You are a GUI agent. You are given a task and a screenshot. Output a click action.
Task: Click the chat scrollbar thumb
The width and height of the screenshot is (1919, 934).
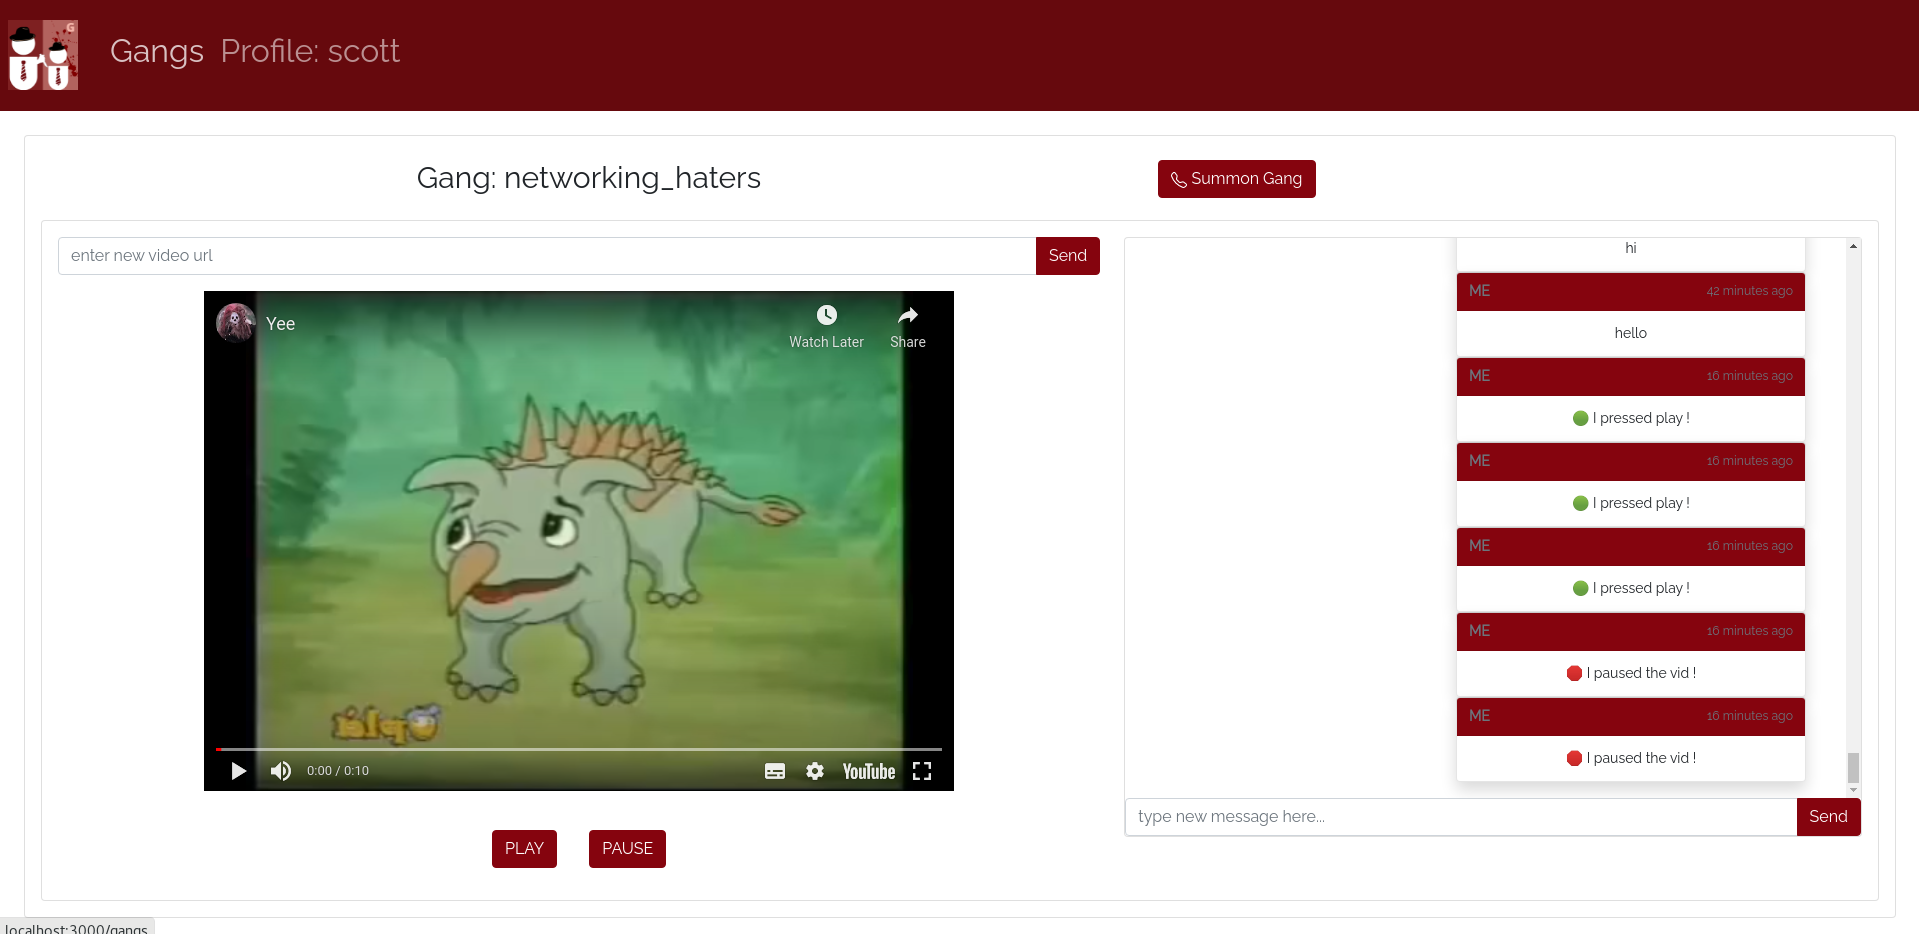1853,768
